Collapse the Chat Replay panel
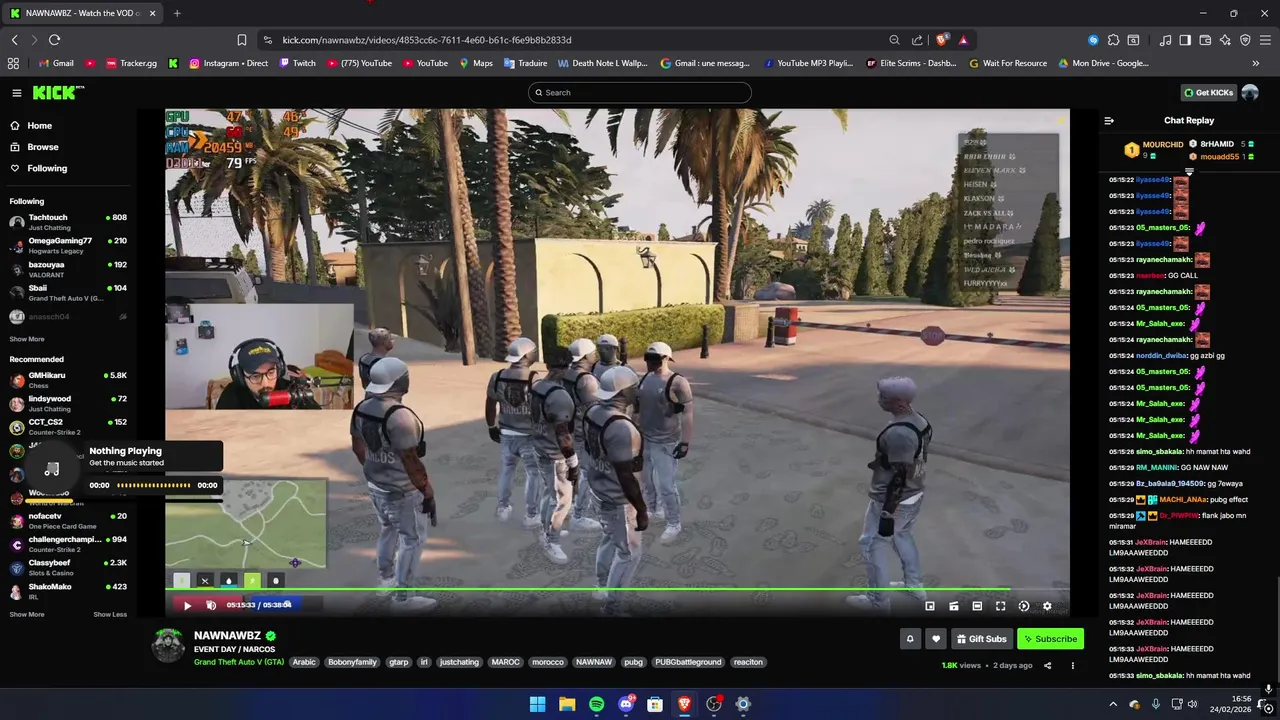1280x720 pixels. [1109, 120]
